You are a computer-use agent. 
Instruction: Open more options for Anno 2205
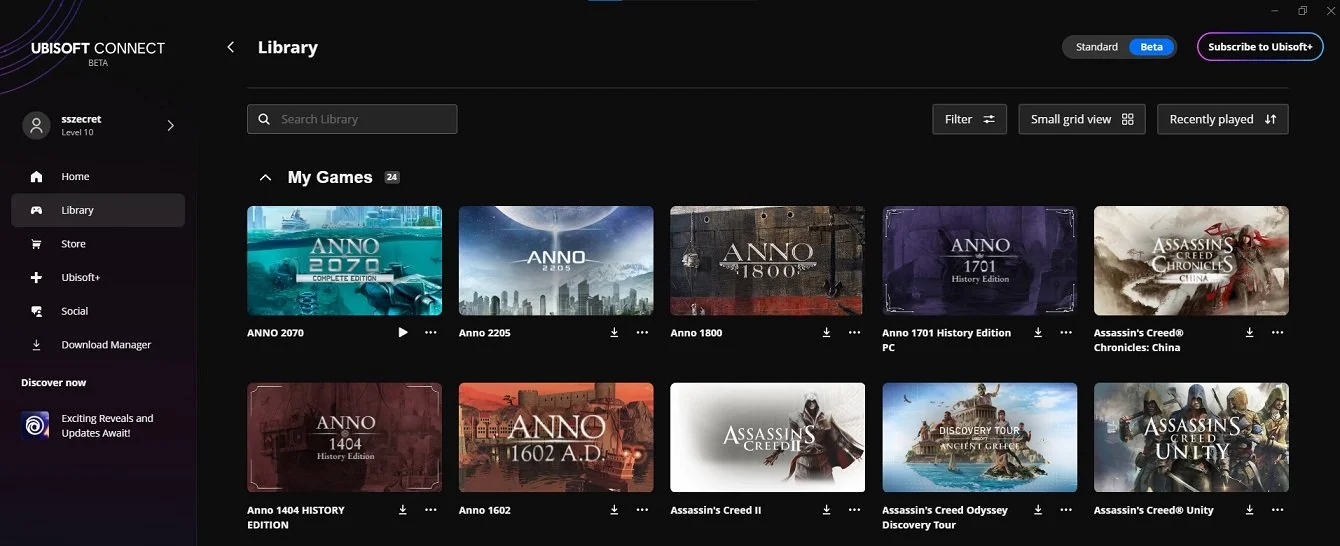point(643,332)
